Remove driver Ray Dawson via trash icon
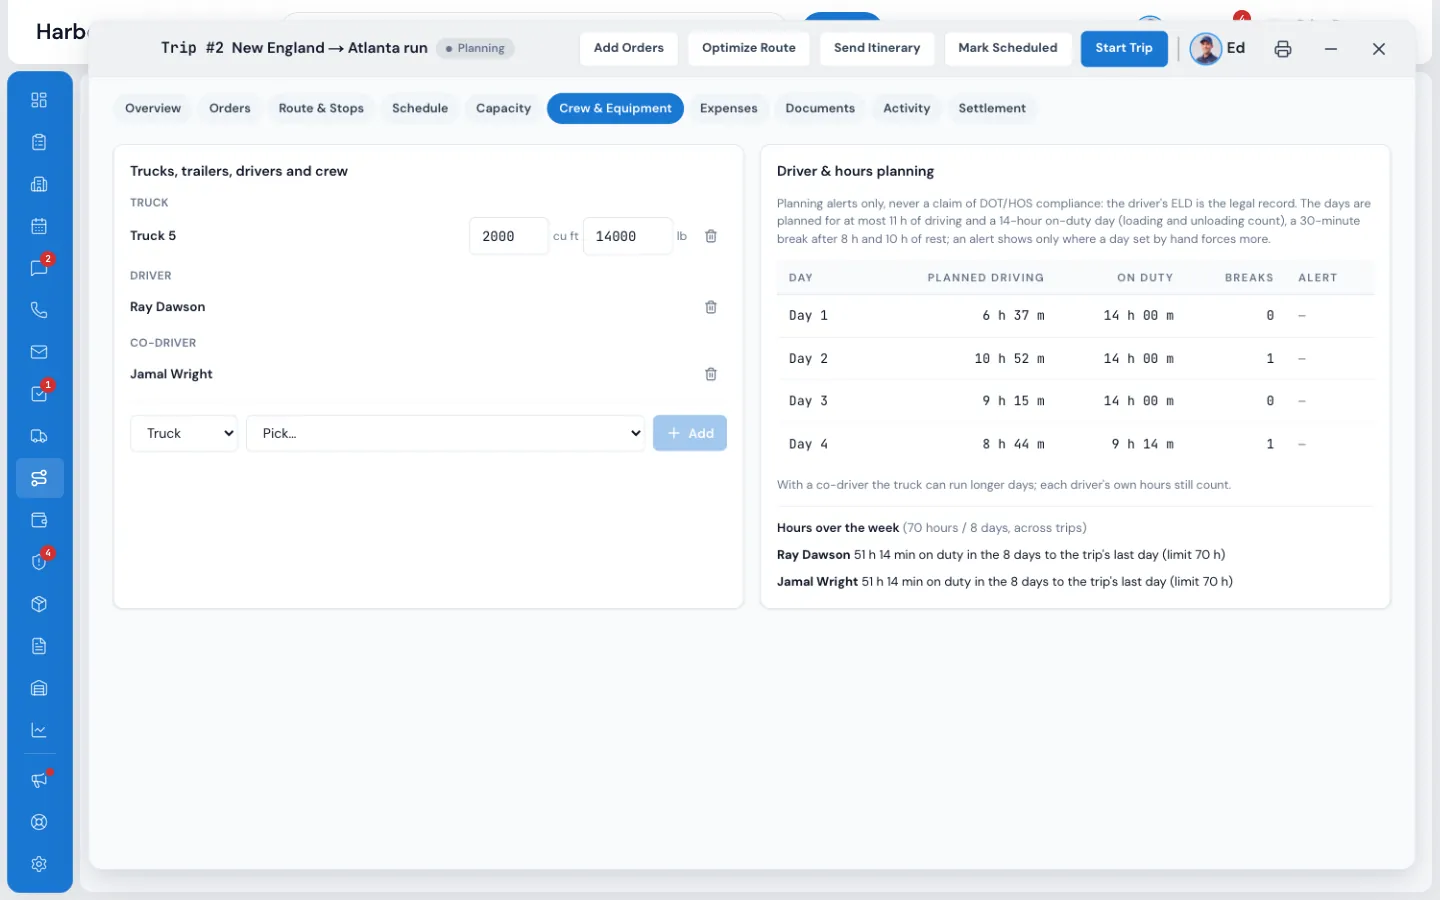Image resolution: width=1440 pixels, height=900 pixels. pyautogui.click(x=711, y=307)
